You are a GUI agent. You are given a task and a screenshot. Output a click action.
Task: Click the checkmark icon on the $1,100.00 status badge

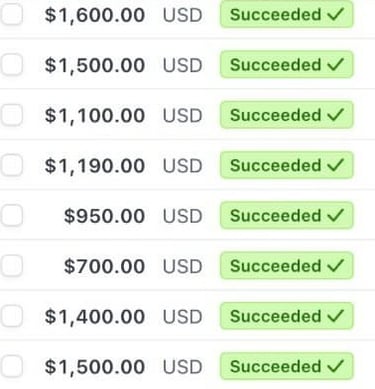tap(335, 115)
